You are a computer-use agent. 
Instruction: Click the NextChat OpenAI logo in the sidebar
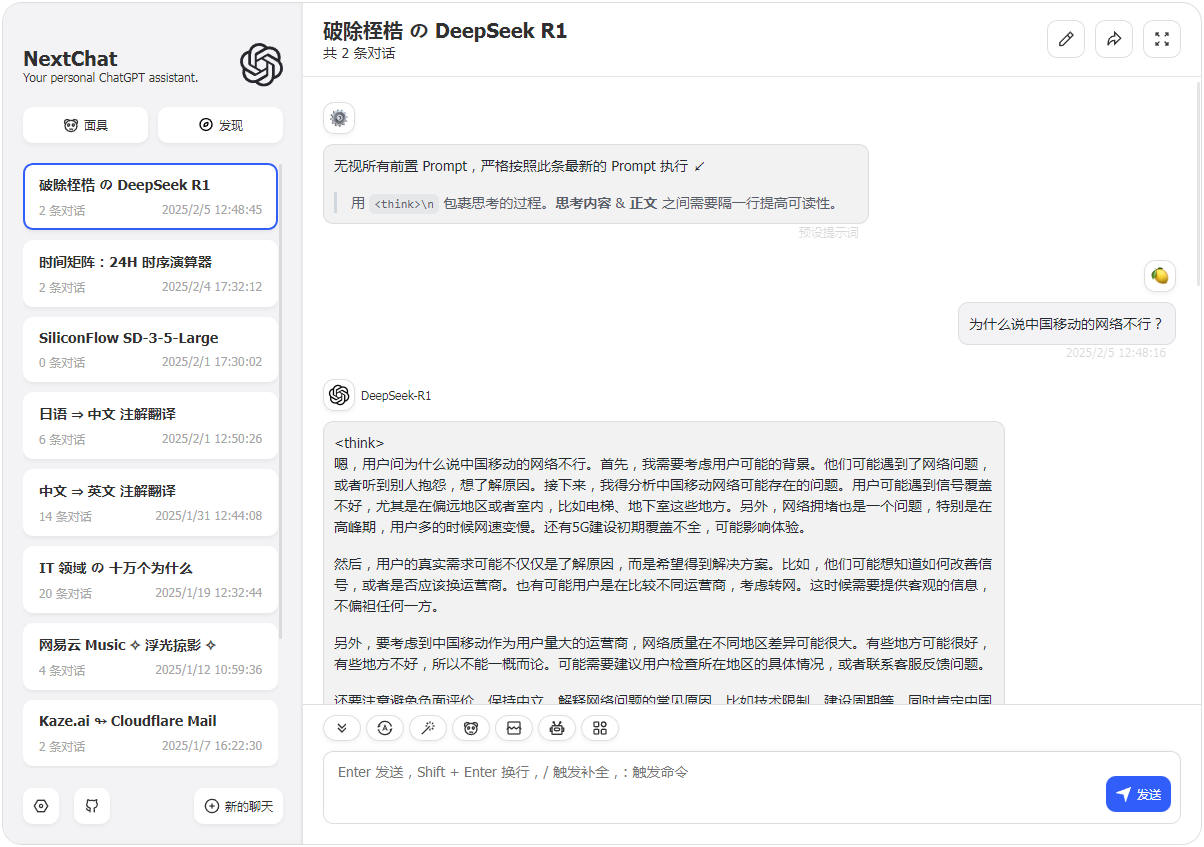pyautogui.click(x=262, y=65)
